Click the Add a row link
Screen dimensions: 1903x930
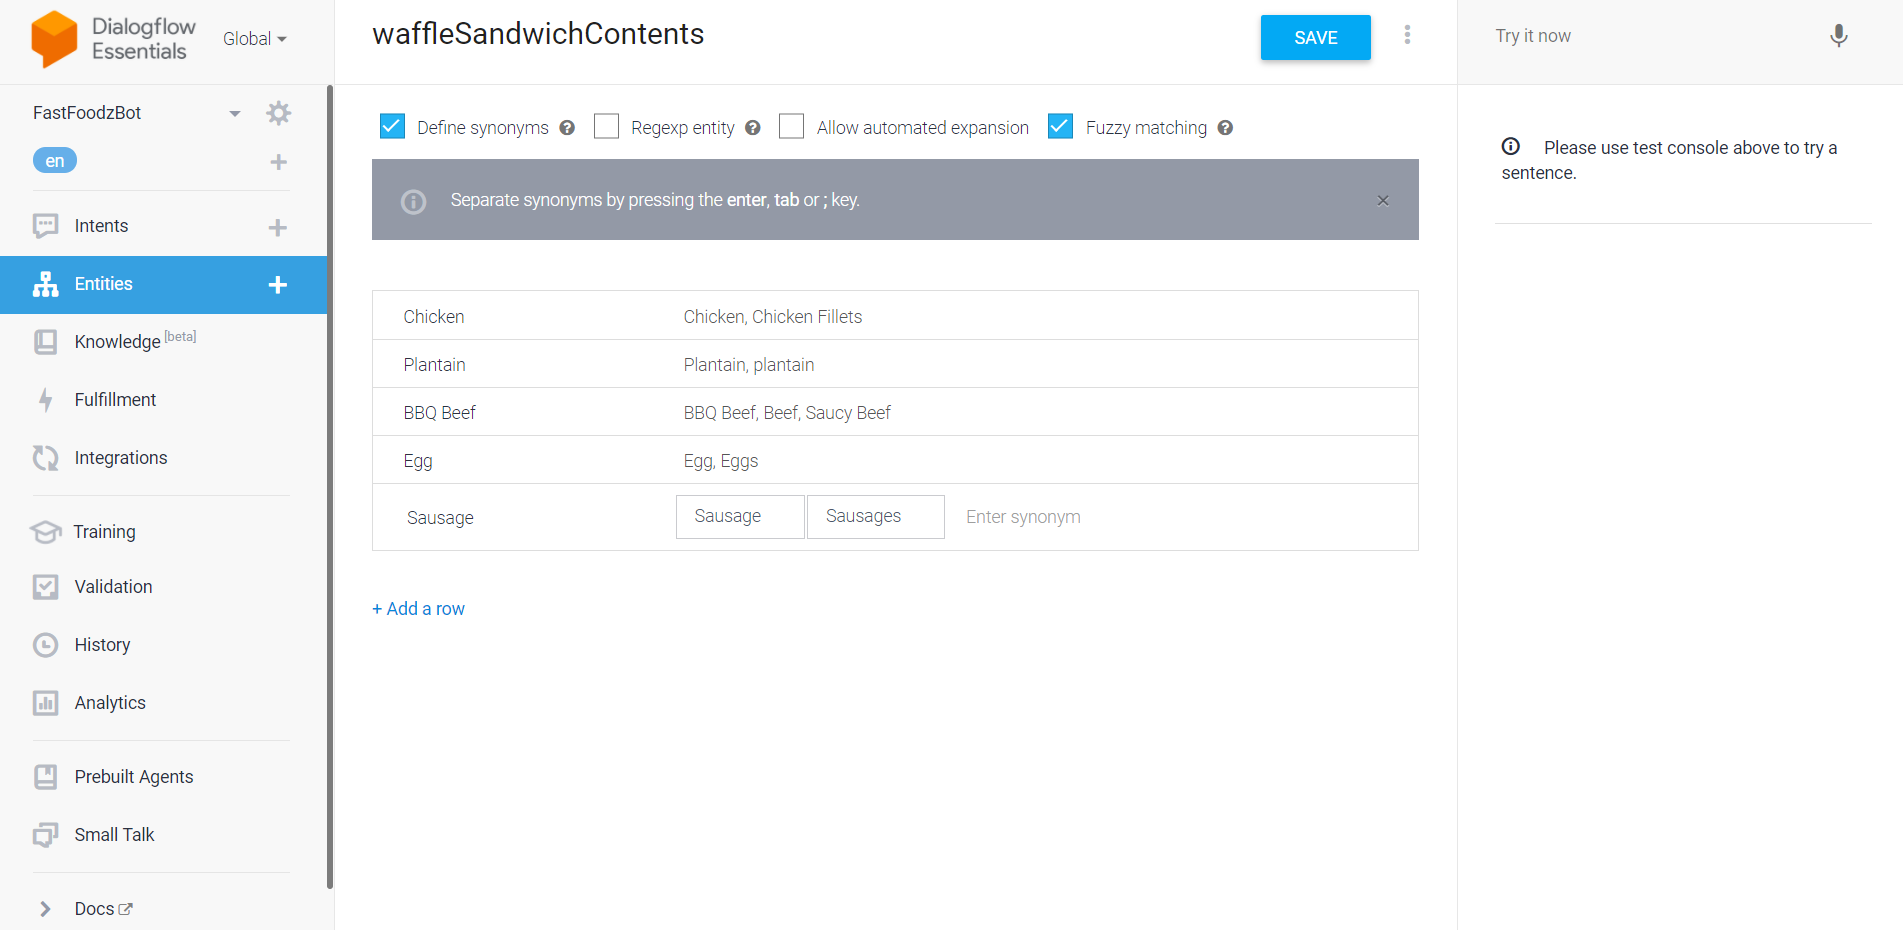point(418,609)
